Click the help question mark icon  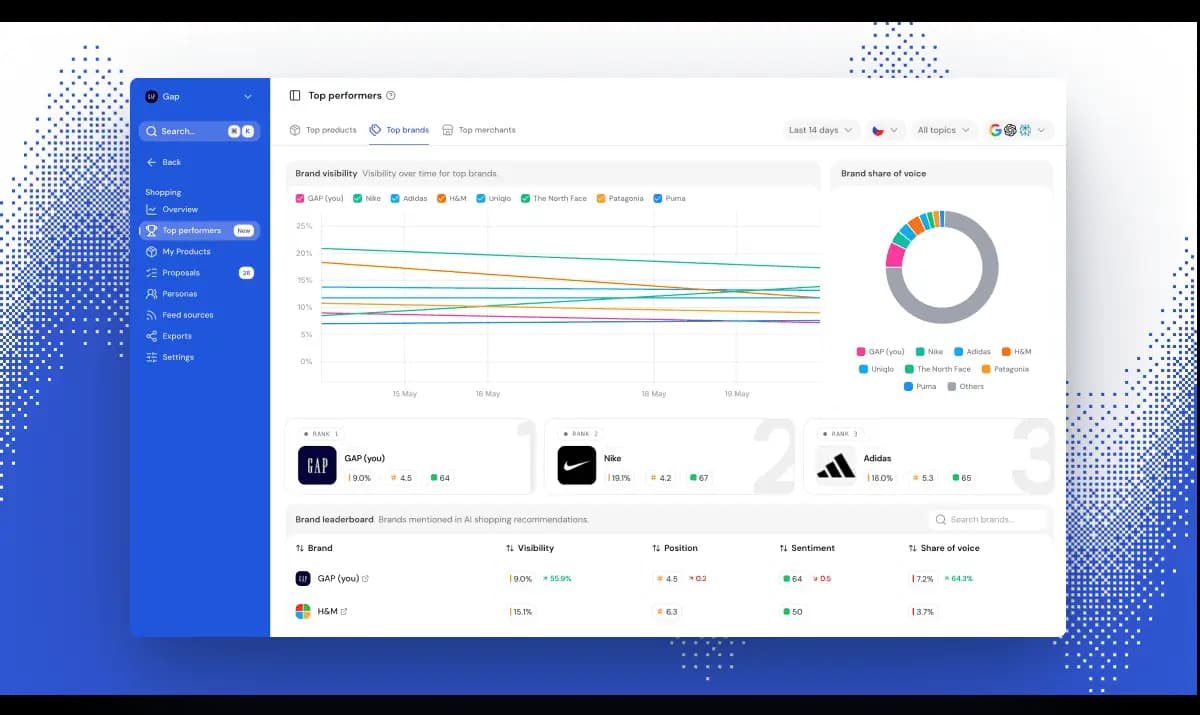[x=391, y=96]
